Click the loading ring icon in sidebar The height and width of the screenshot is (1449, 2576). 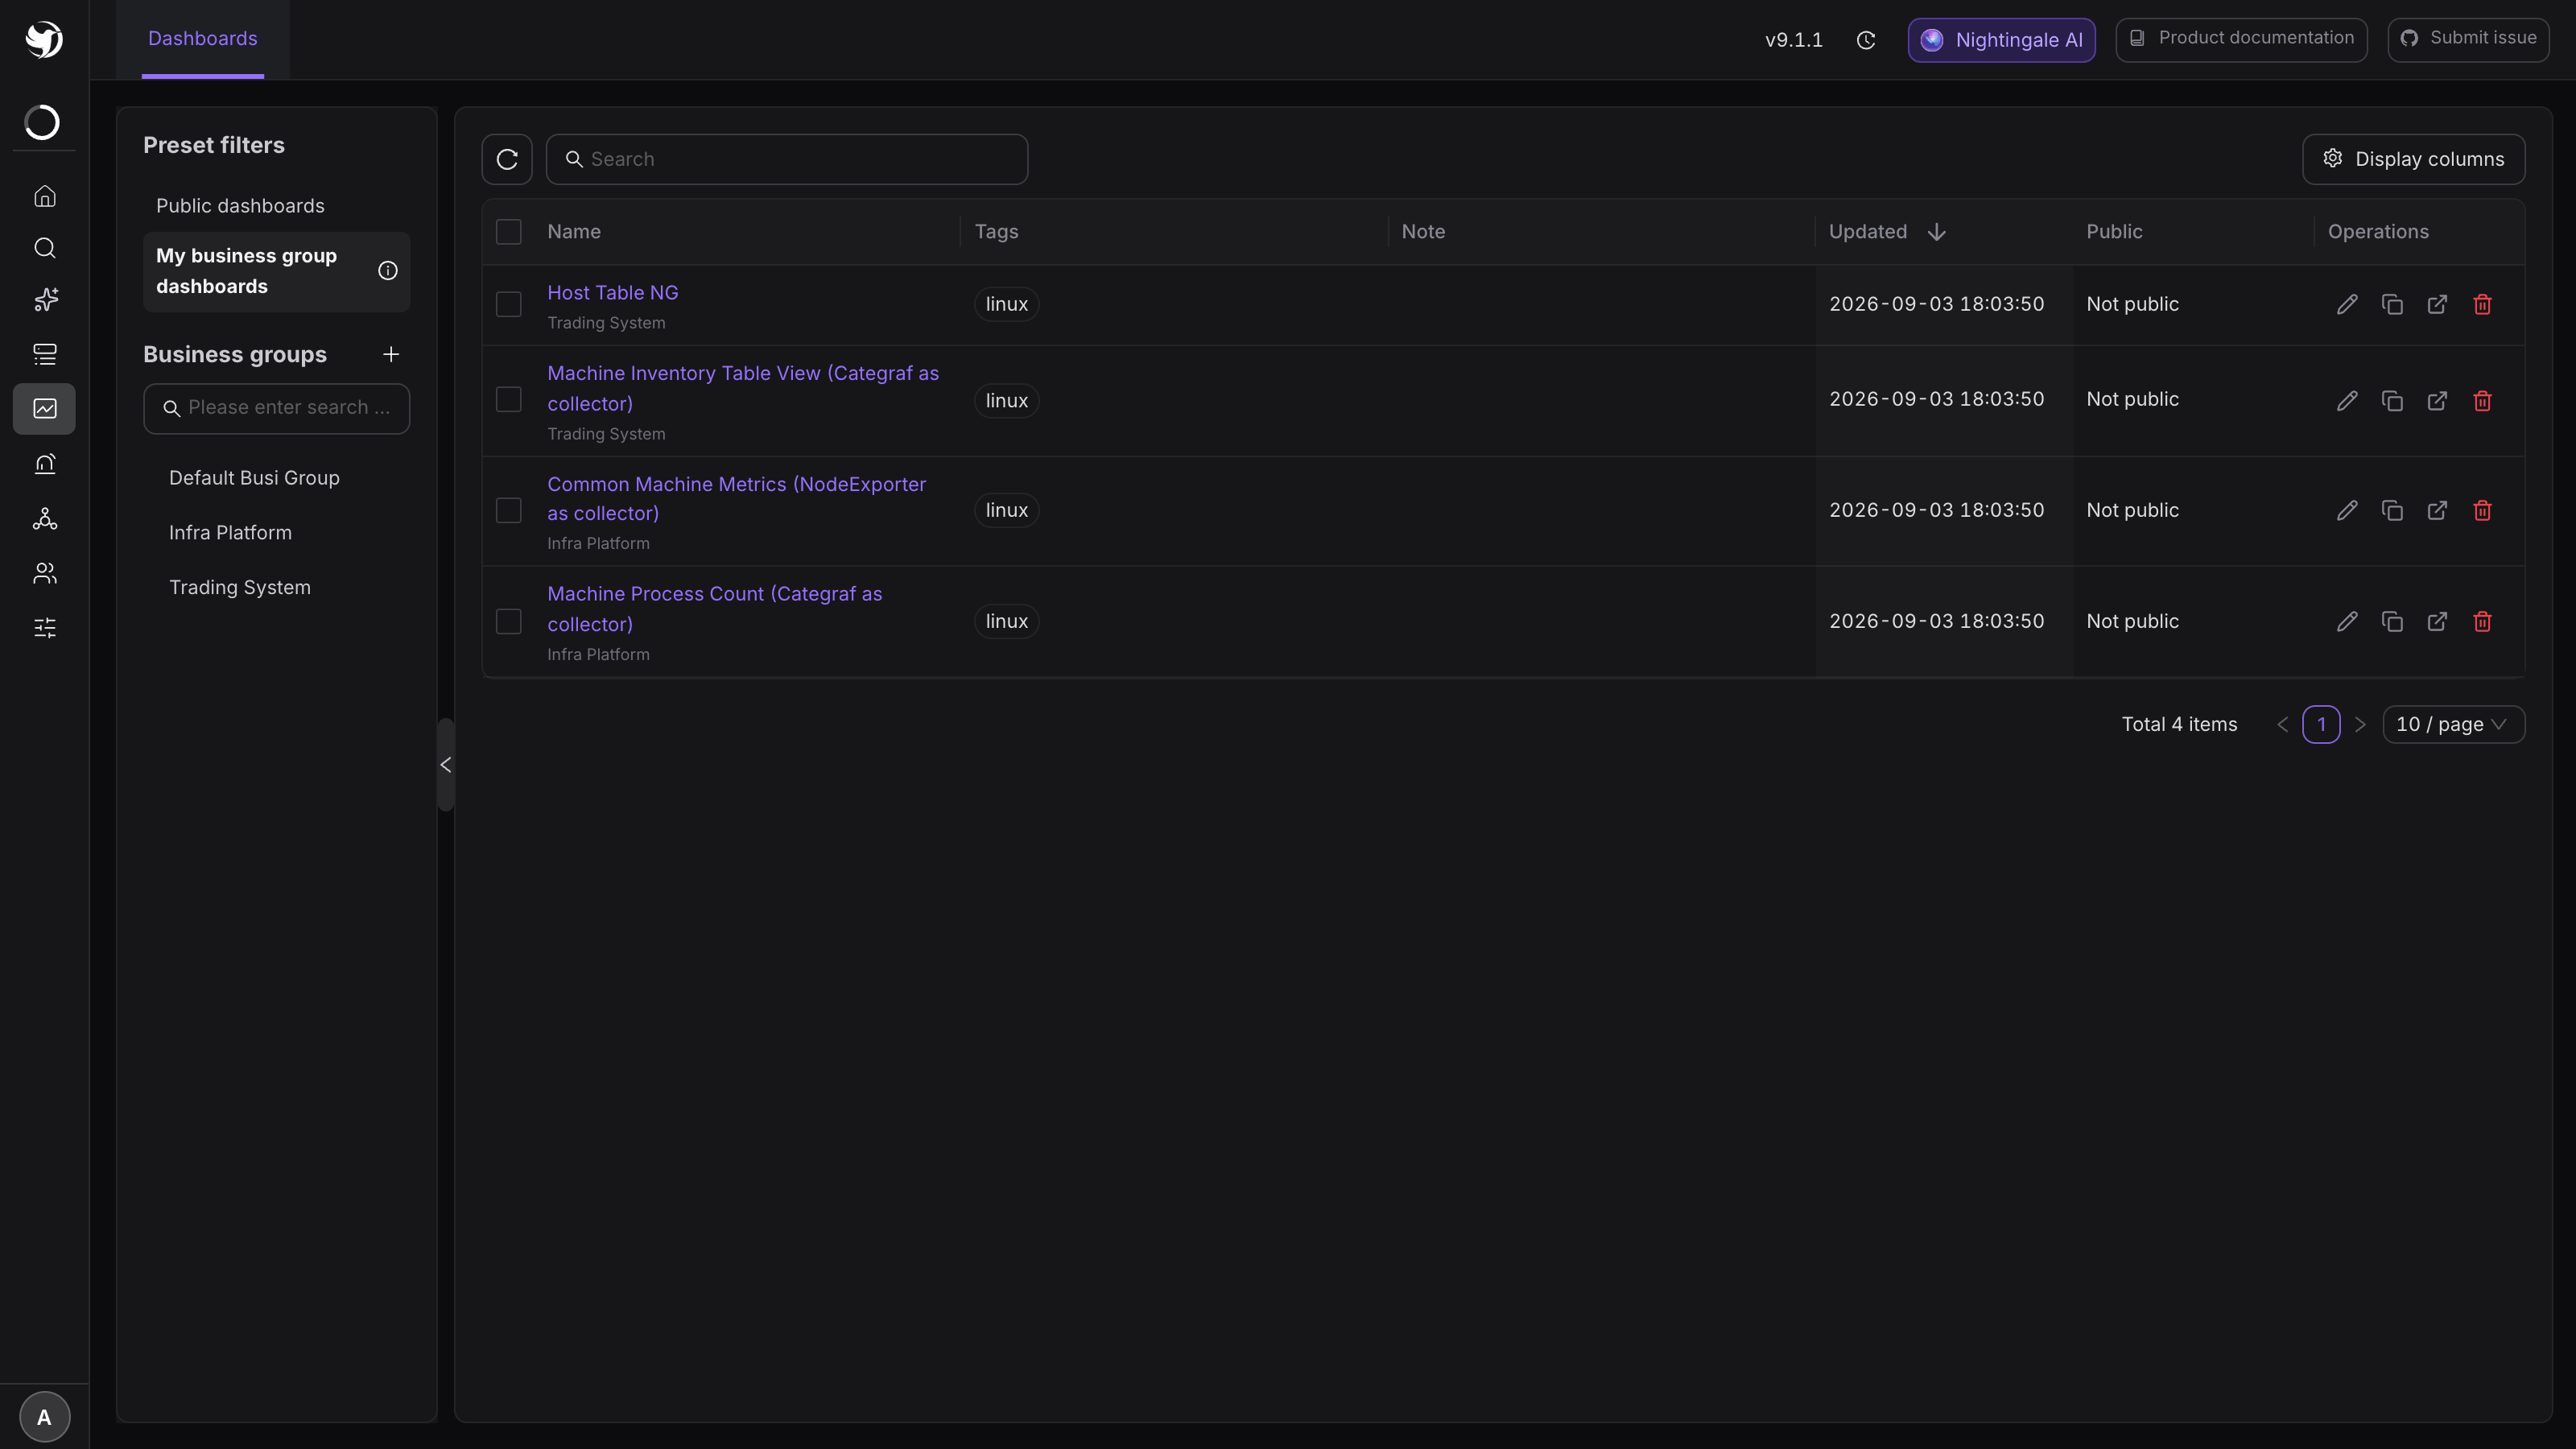coord(42,122)
